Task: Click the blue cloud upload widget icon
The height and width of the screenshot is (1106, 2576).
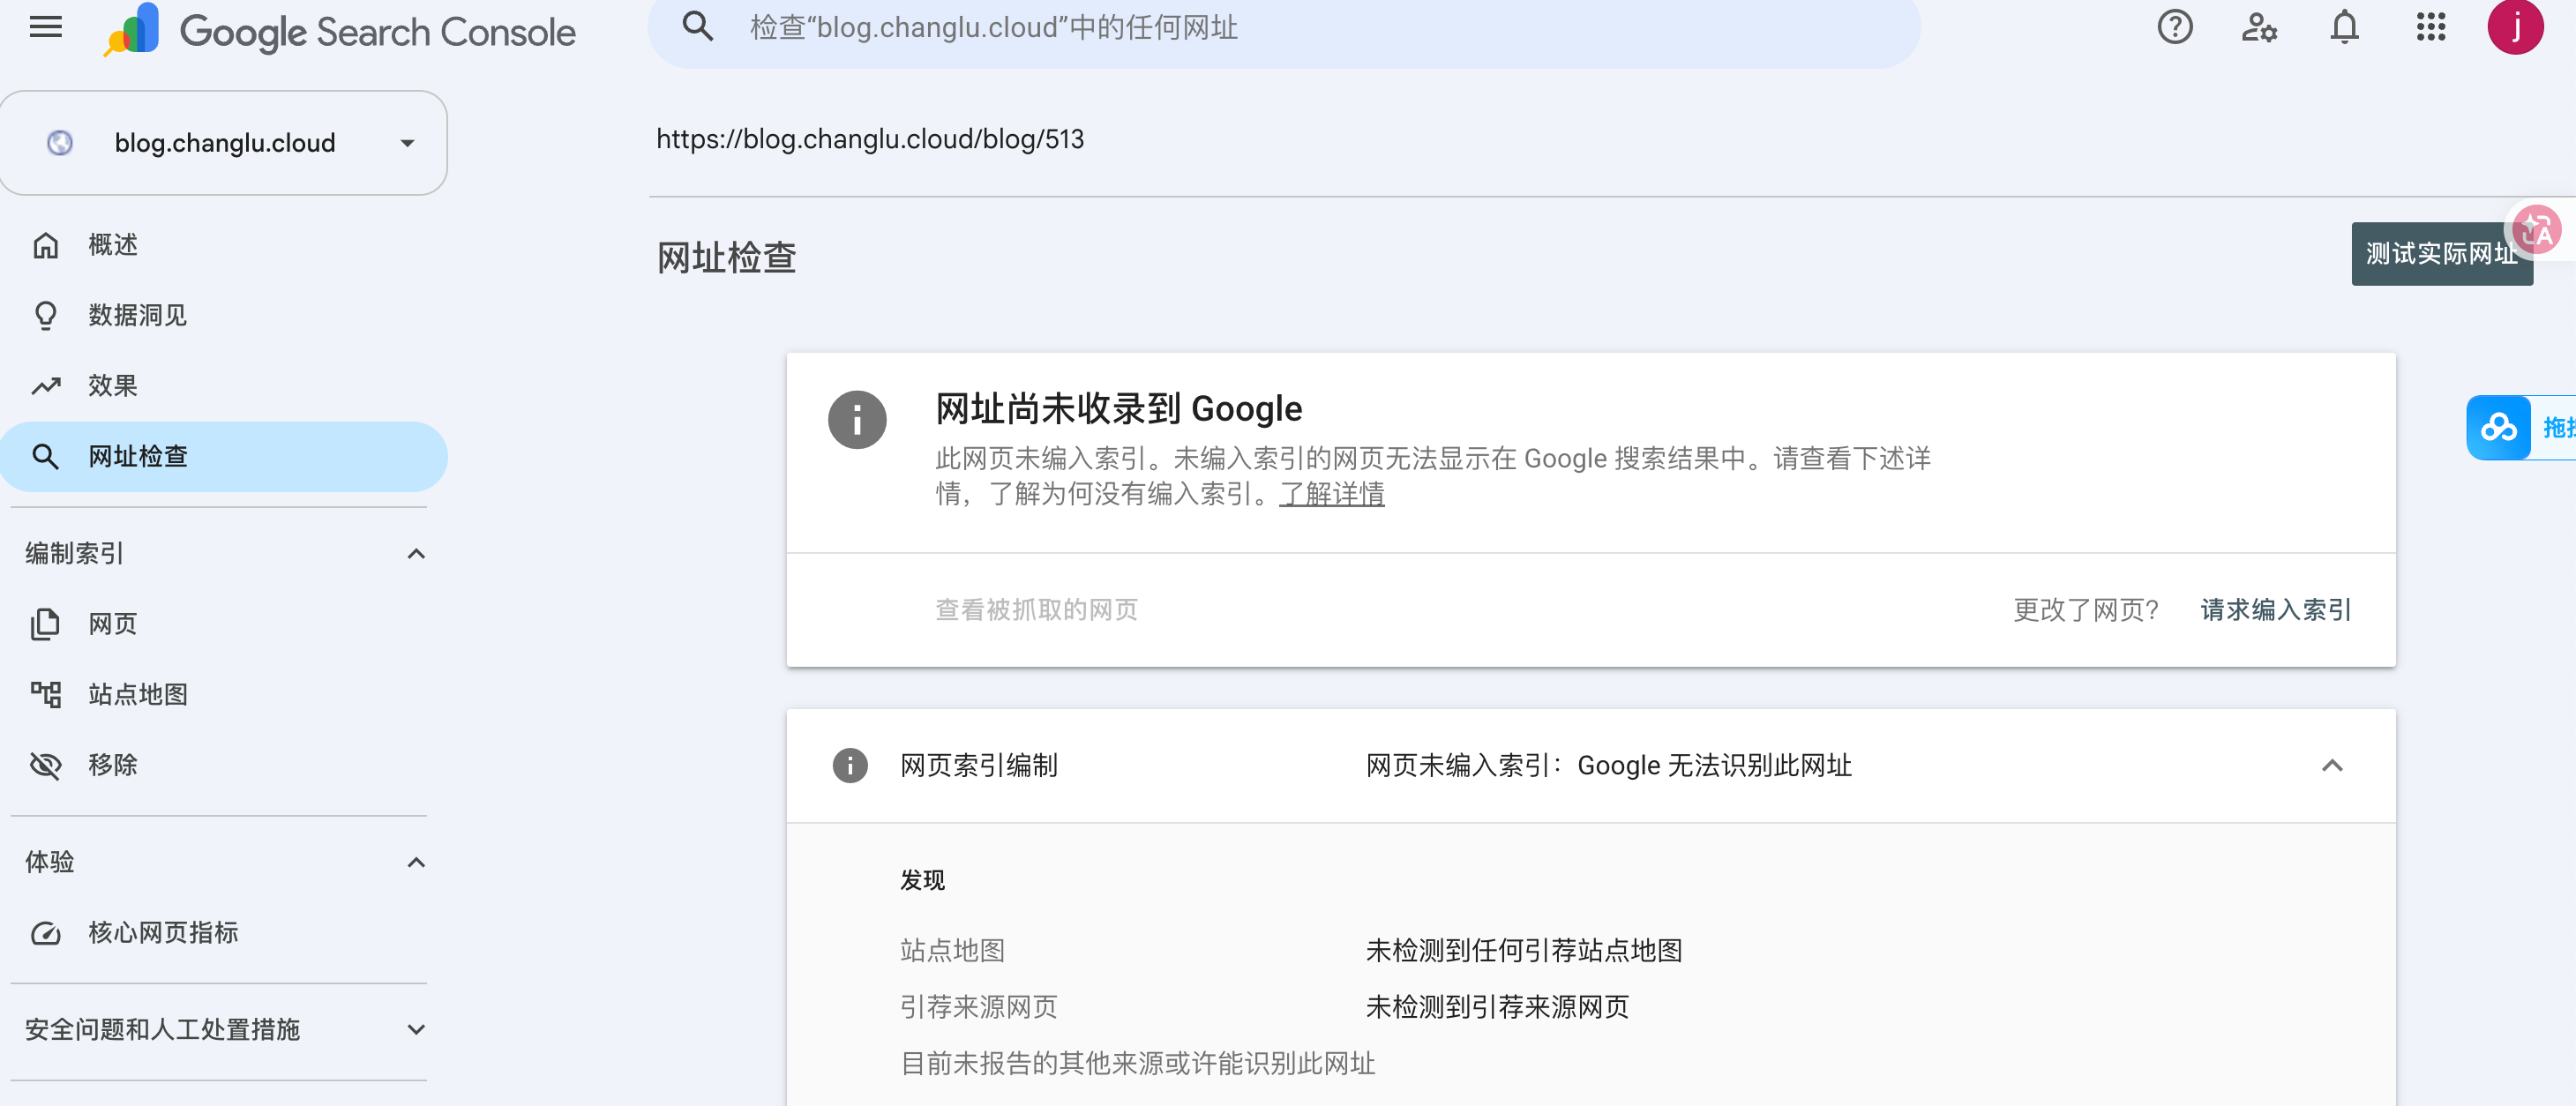Action: 2498,428
